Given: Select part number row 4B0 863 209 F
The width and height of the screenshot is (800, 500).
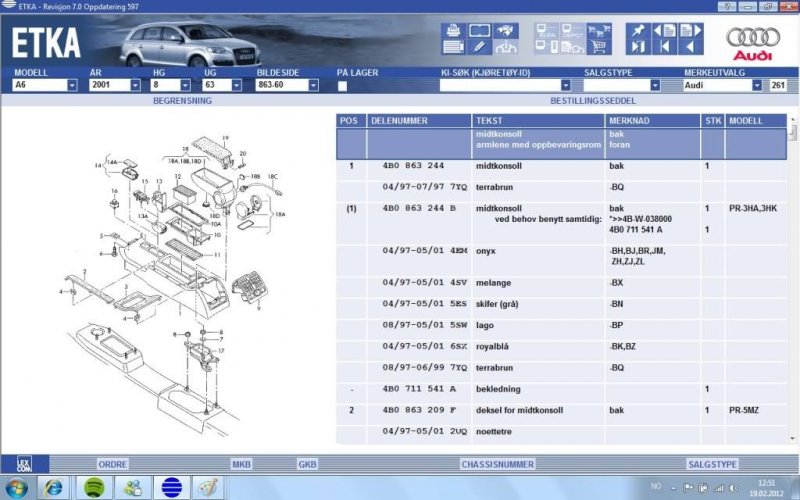Looking at the screenshot, I should (420, 411).
